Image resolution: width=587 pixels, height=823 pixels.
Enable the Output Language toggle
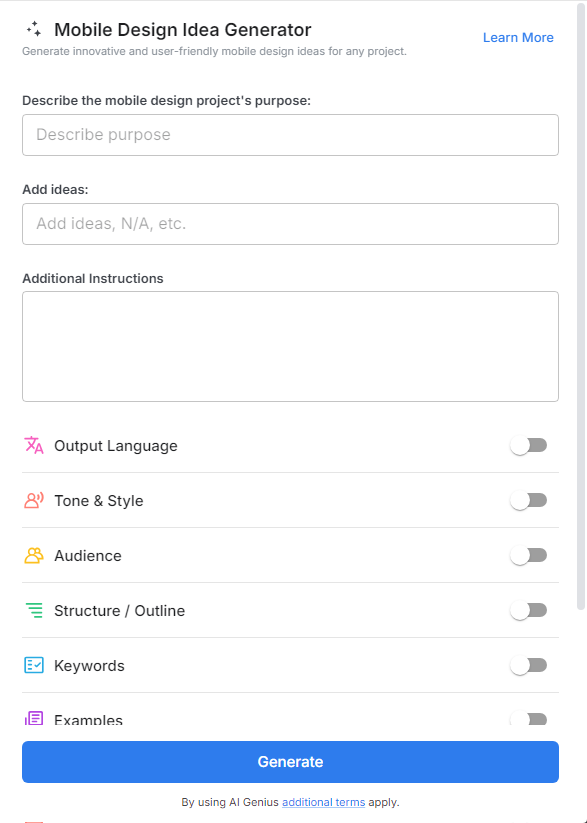pos(529,445)
